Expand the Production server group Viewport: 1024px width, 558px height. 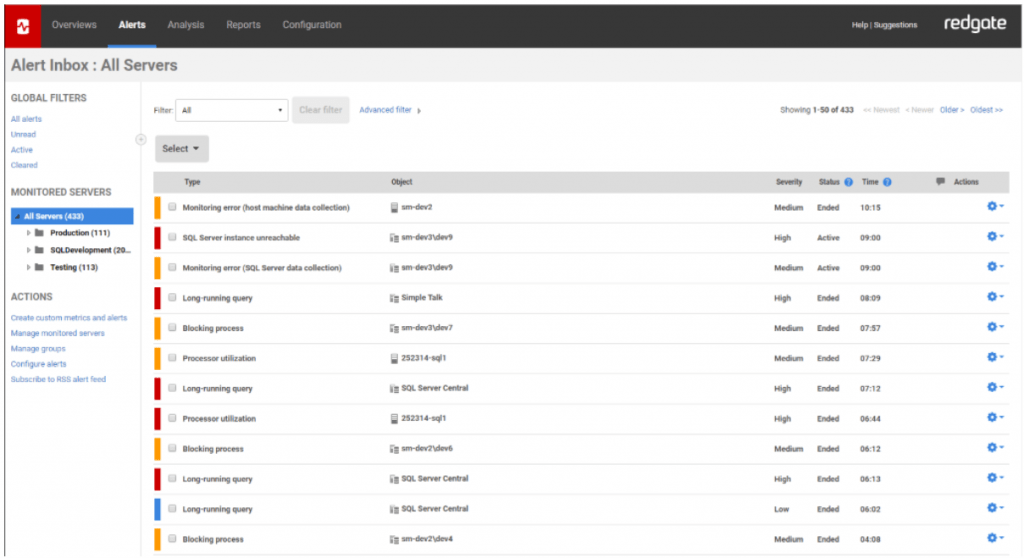pos(29,233)
